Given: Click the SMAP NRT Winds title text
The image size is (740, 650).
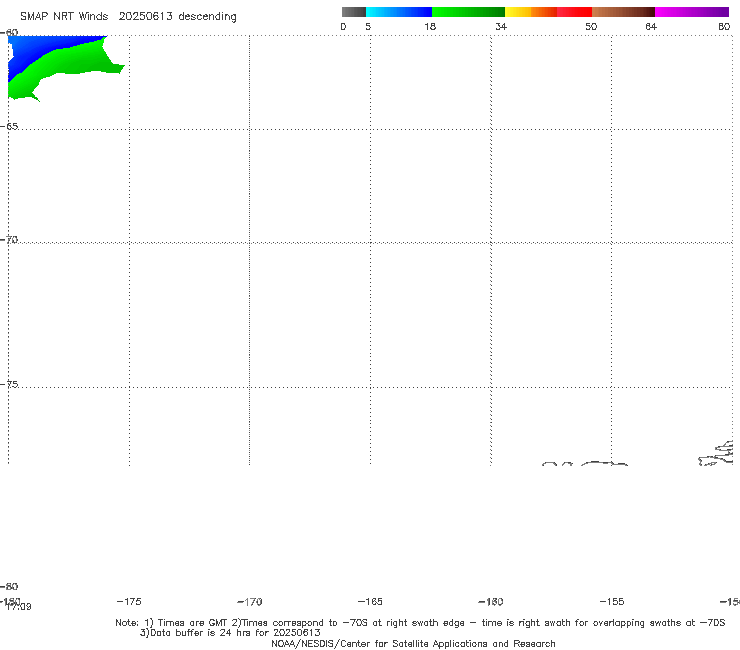Looking at the screenshot, I should click(64, 17).
